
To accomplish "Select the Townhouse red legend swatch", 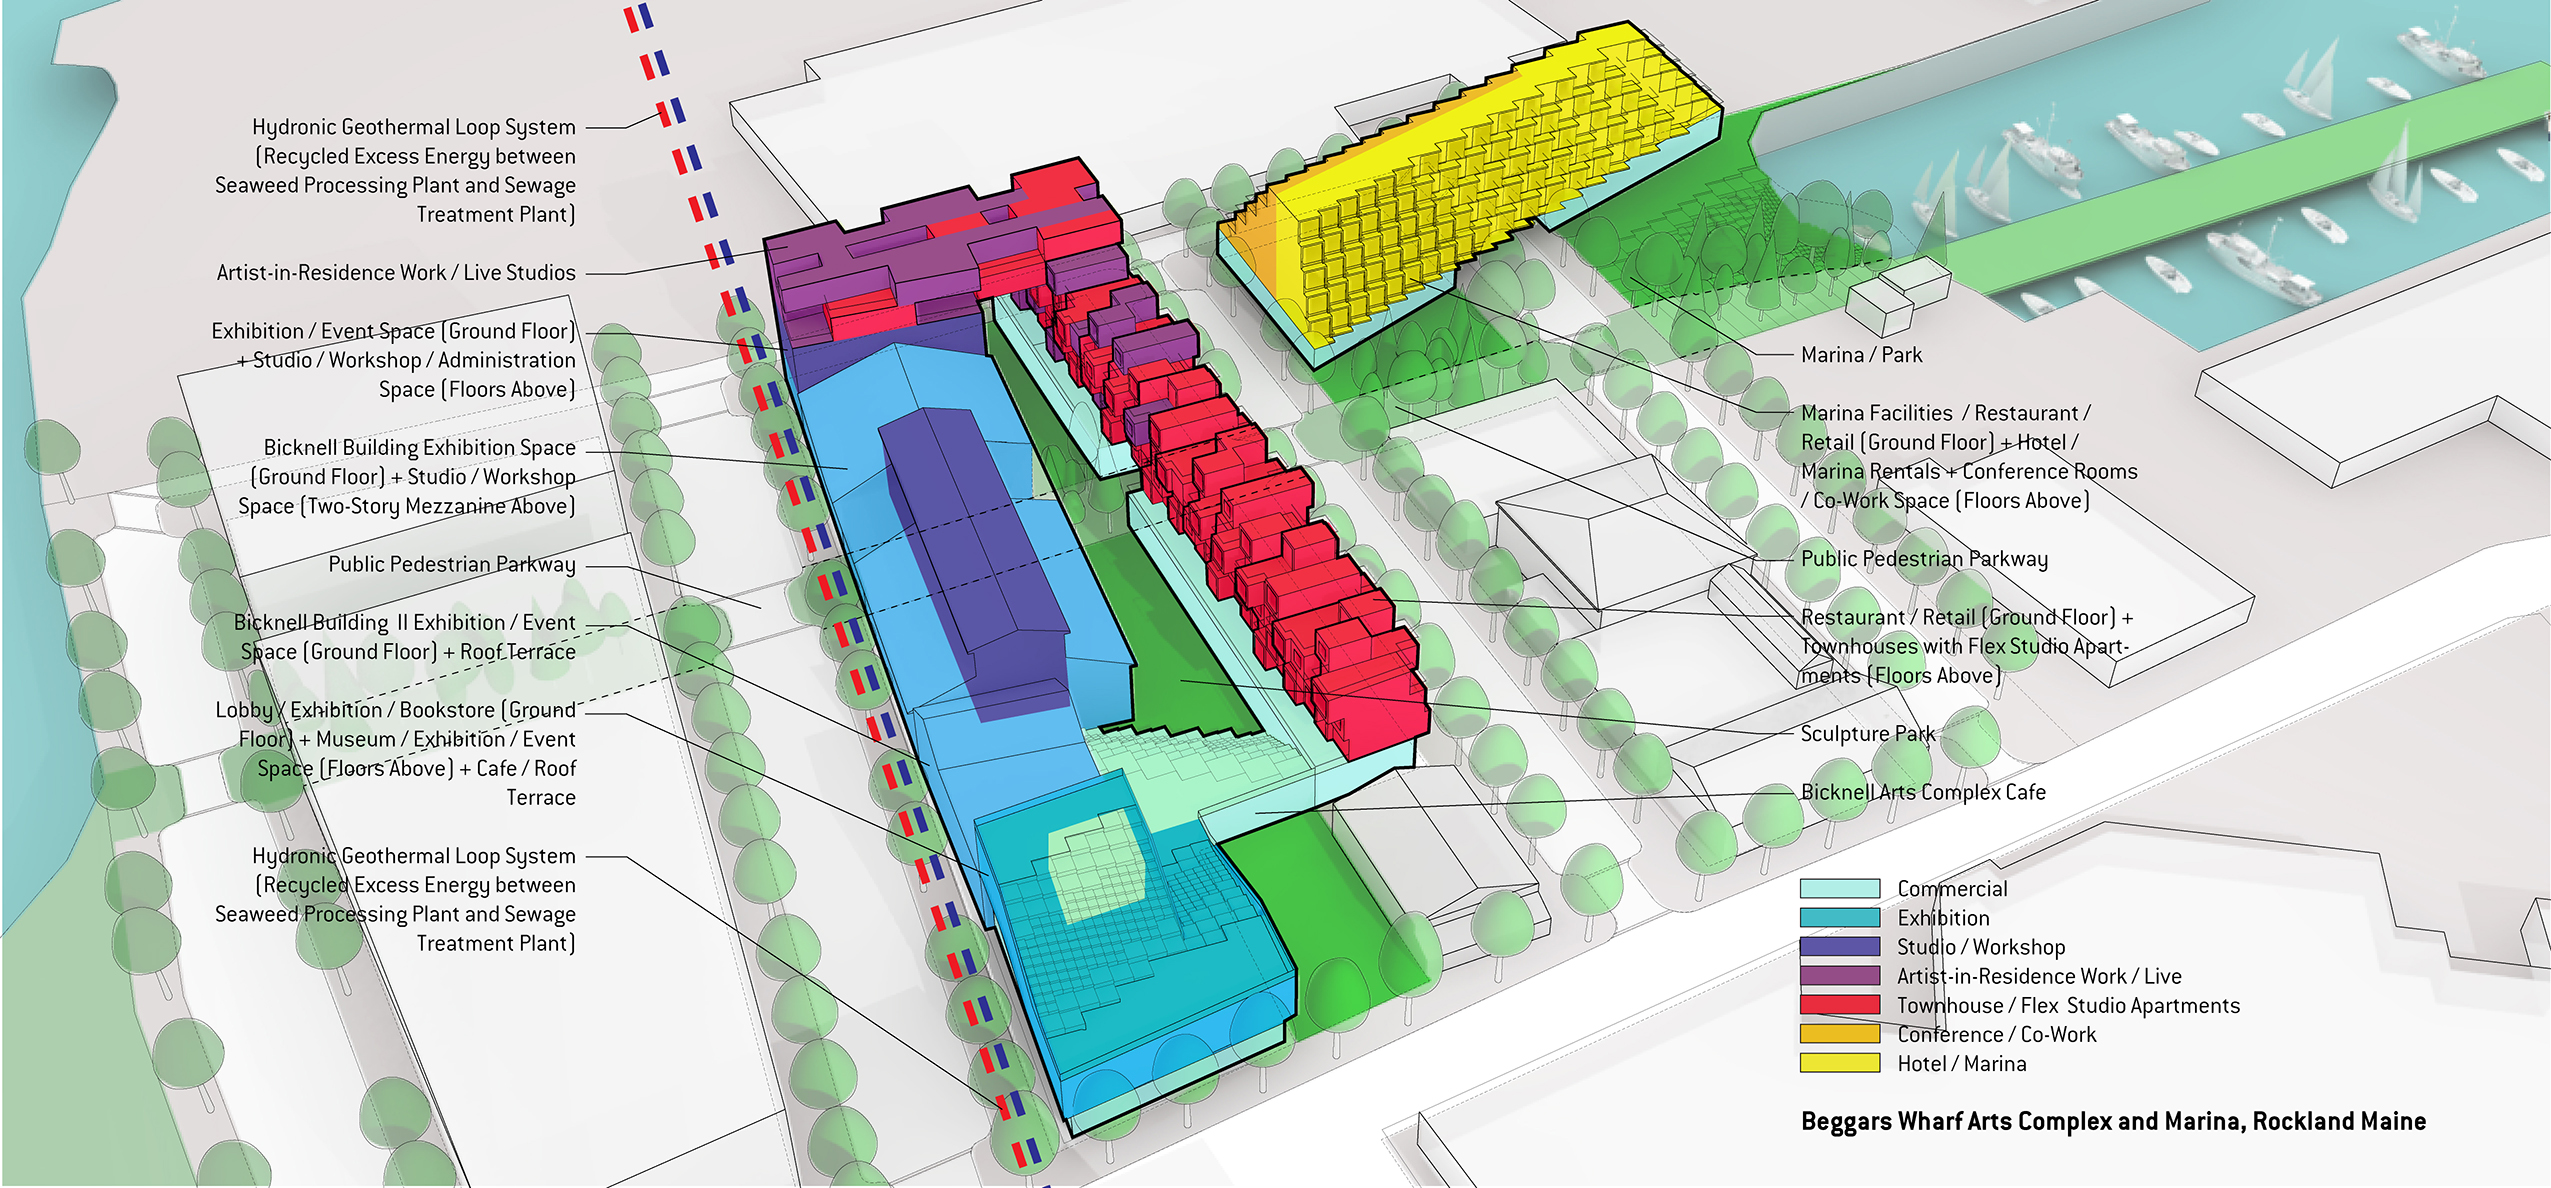I will 1839,1004.
